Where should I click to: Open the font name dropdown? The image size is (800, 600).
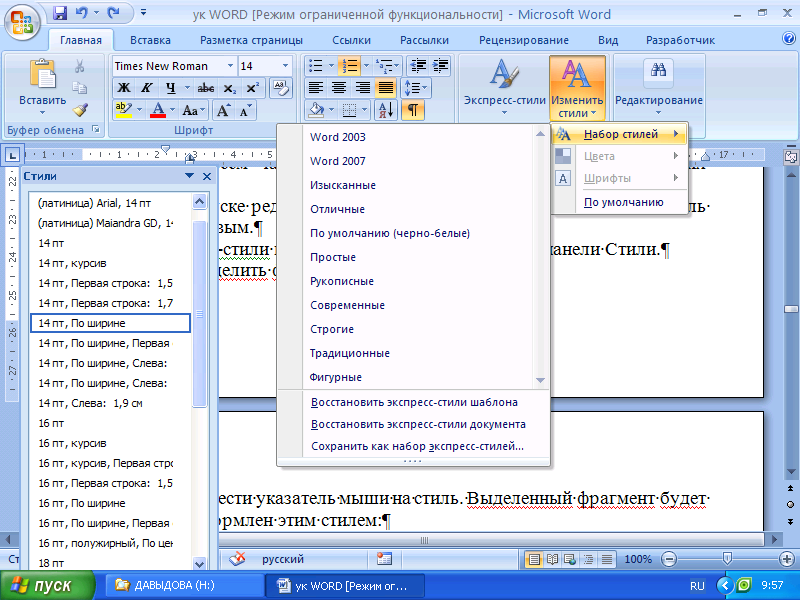coord(230,66)
